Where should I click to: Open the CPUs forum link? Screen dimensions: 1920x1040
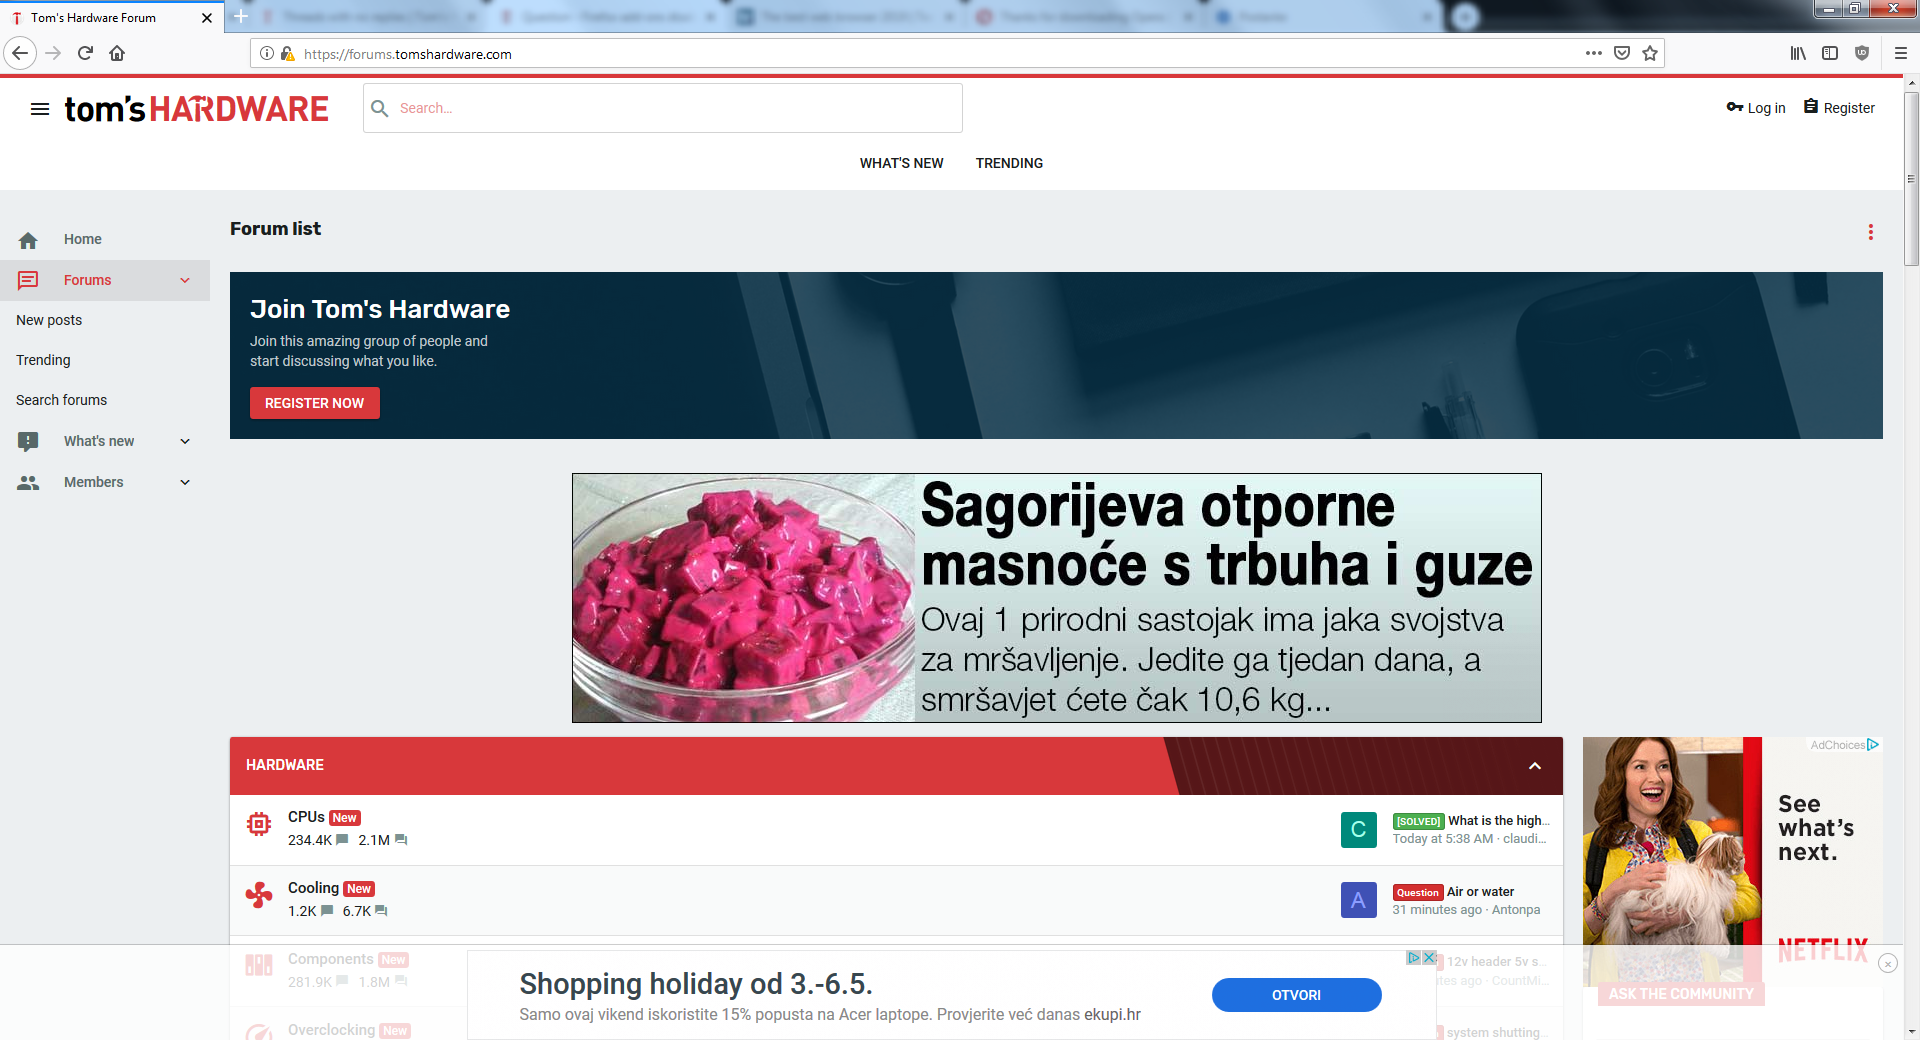pos(306,817)
